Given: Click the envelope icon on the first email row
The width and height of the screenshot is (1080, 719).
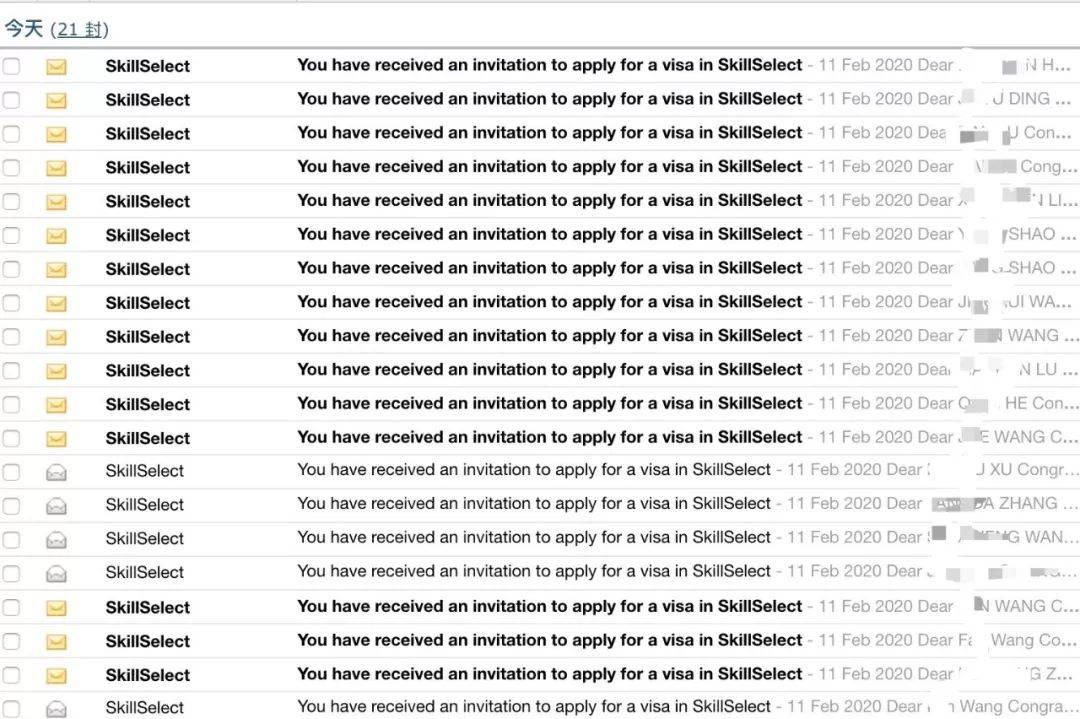Looking at the screenshot, I should pyautogui.click(x=56, y=67).
